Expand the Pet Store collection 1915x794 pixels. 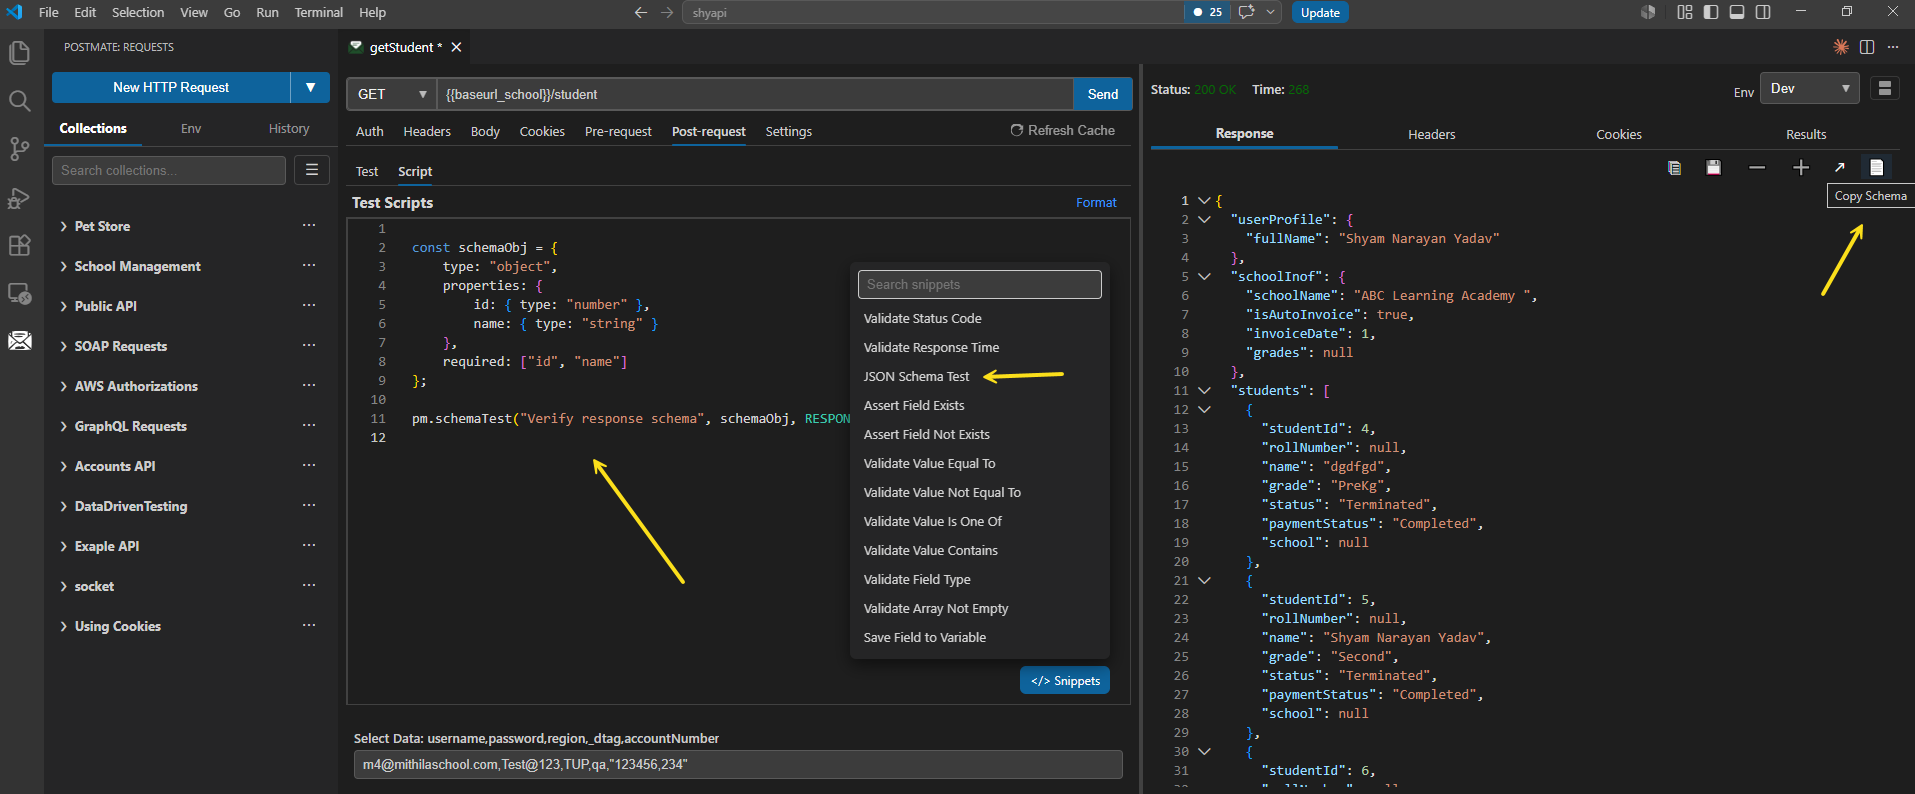64,226
